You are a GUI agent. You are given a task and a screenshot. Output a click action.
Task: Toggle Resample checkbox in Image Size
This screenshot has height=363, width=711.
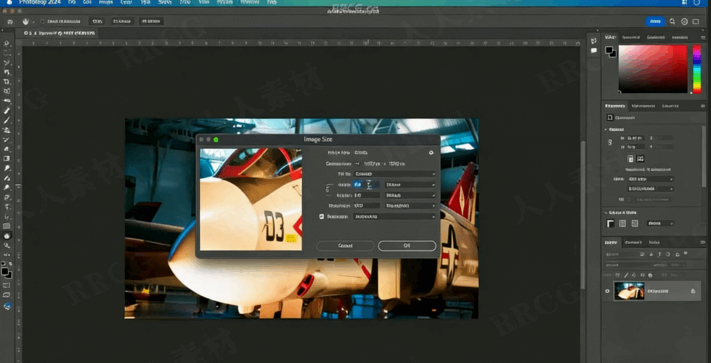[321, 217]
